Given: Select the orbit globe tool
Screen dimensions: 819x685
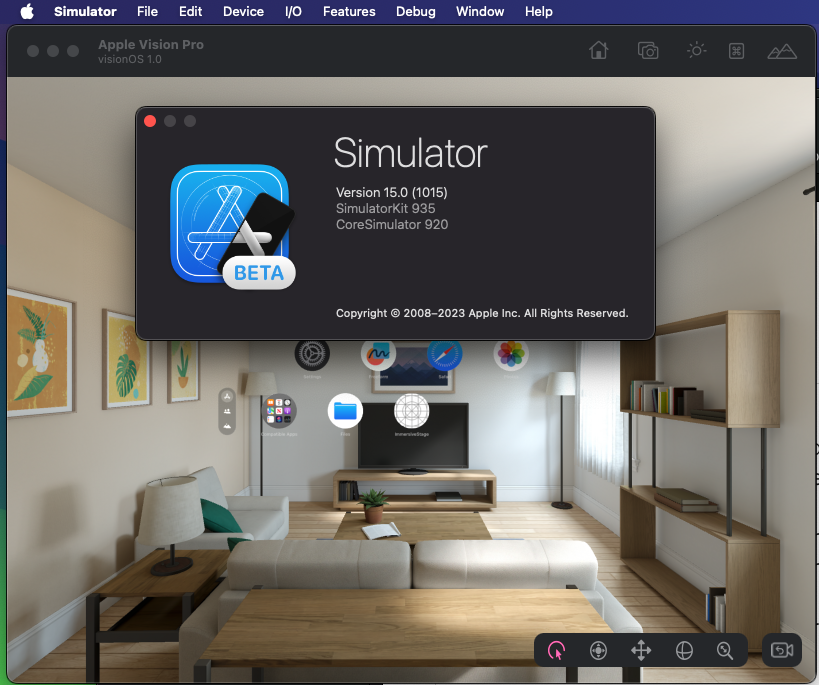Looking at the screenshot, I should click(684, 651).
